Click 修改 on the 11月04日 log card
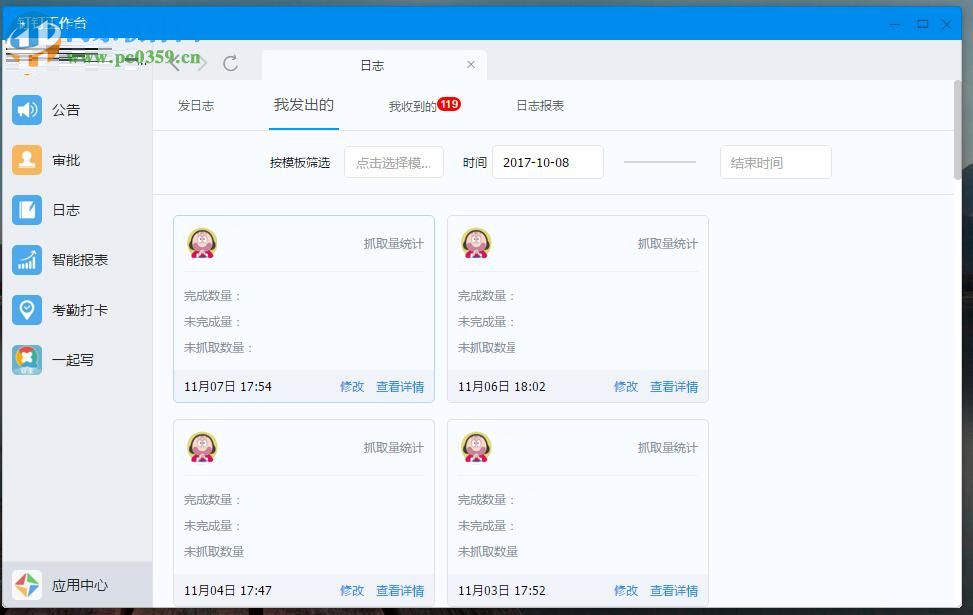973x615 pixels. coord(352,590)
